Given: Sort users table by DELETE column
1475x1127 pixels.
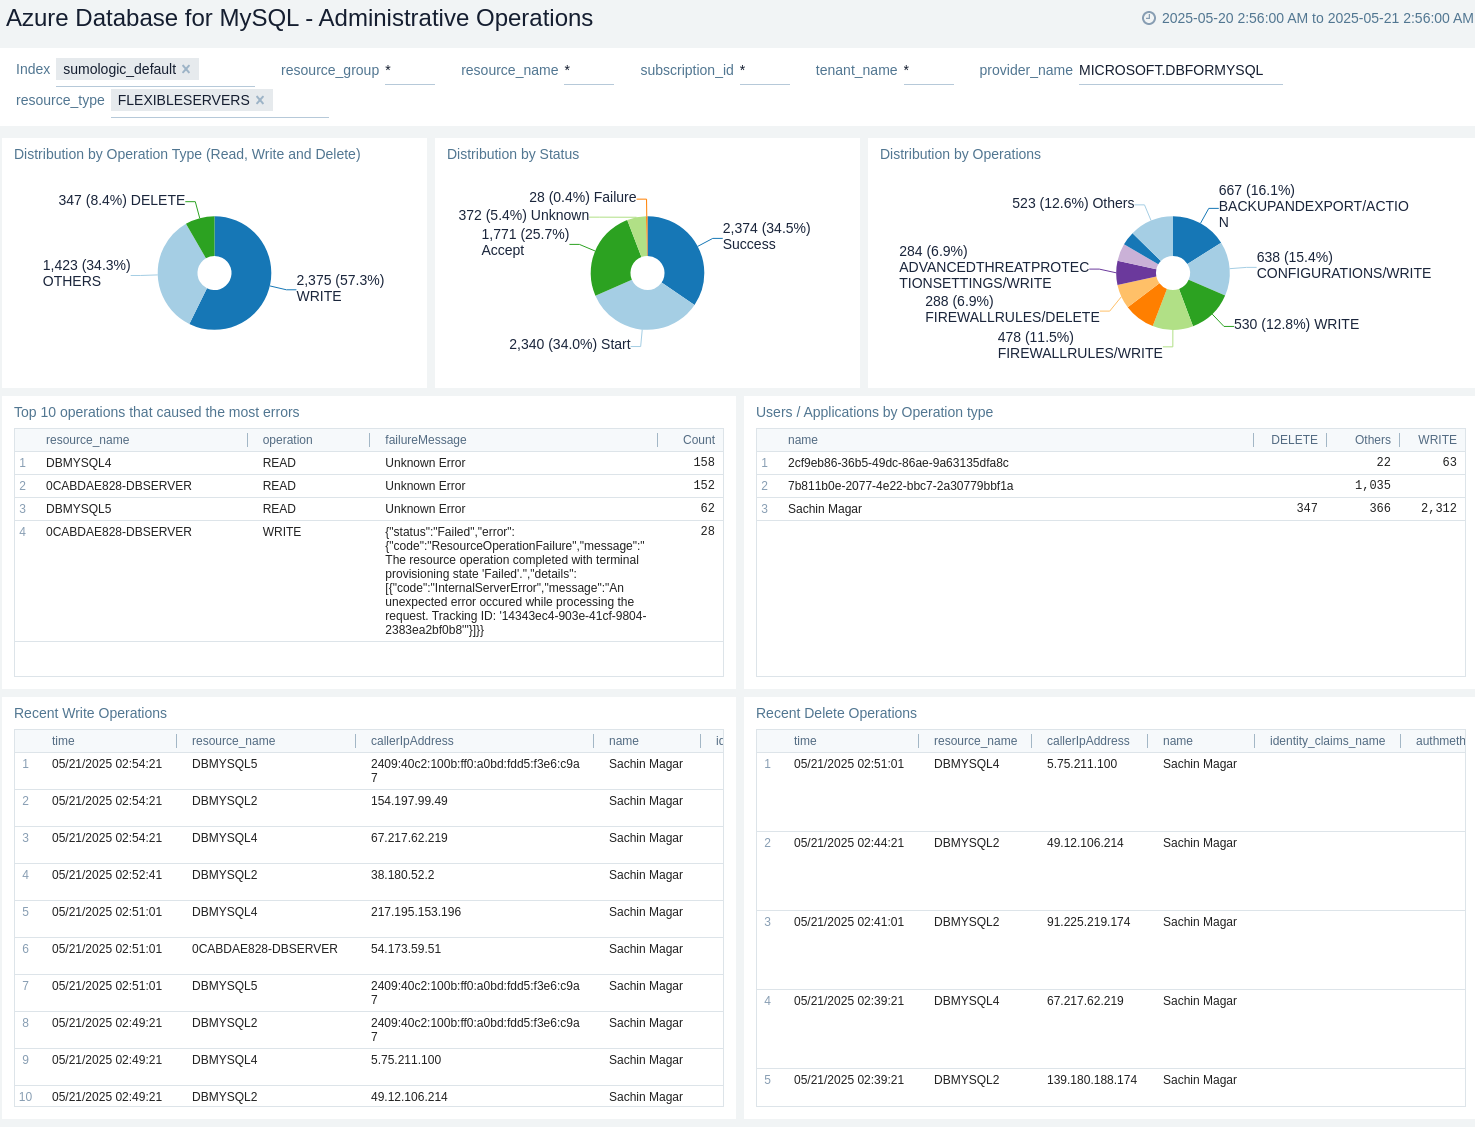Looking at the screenshot, I should 1294,440.
